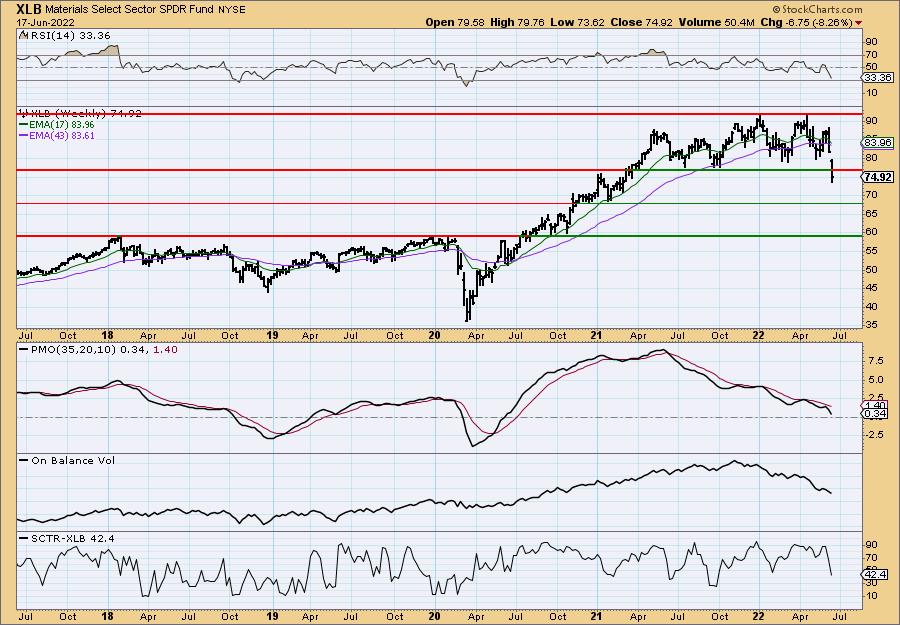
Task: Click the green line swatch beside EMA(17)
Action: pos(24,125)
